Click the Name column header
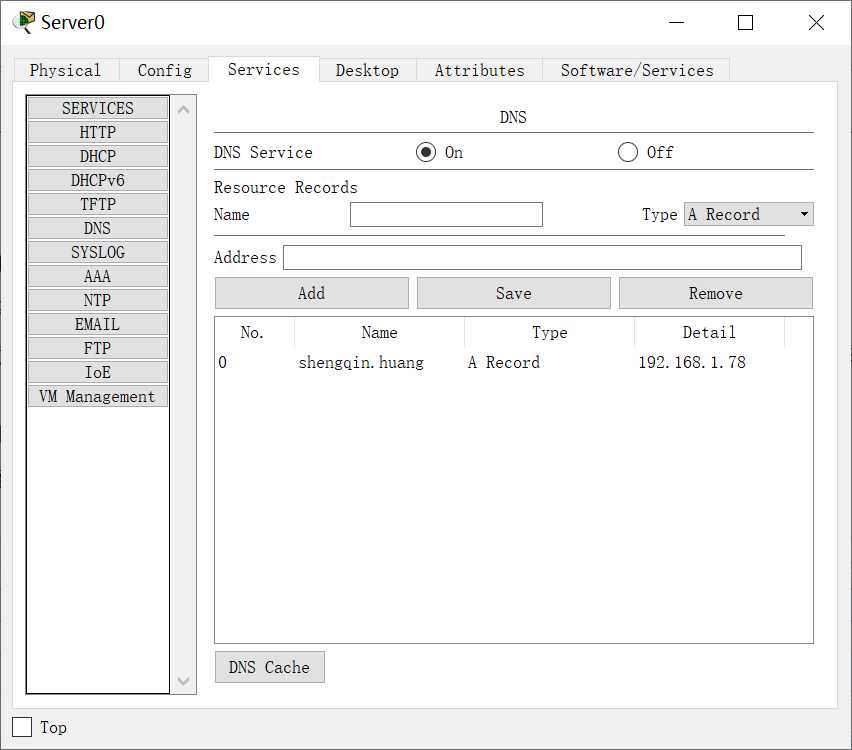This screenshot has width=852, height=750. 379,332
